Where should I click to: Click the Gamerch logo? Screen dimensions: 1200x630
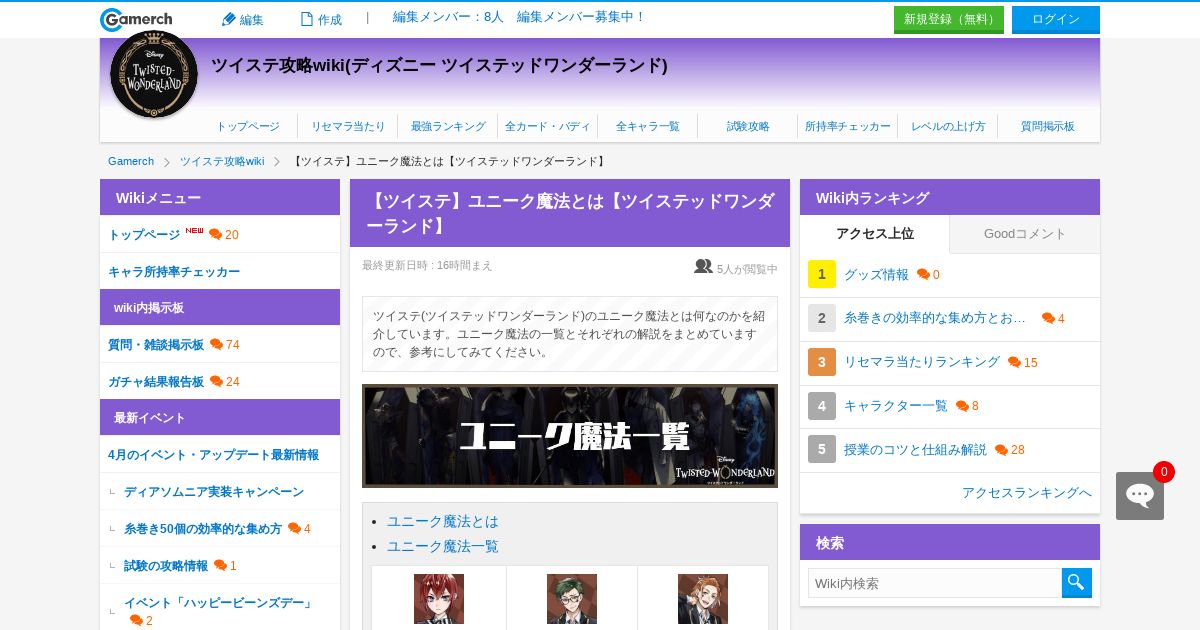point(136,19)
